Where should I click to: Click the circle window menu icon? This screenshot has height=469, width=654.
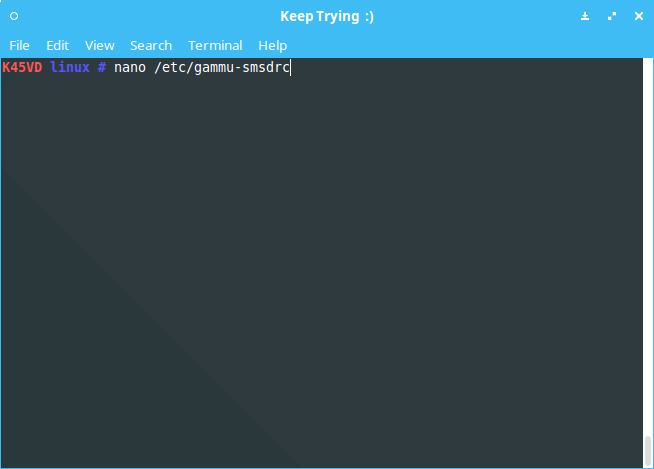tap(14, 16)
